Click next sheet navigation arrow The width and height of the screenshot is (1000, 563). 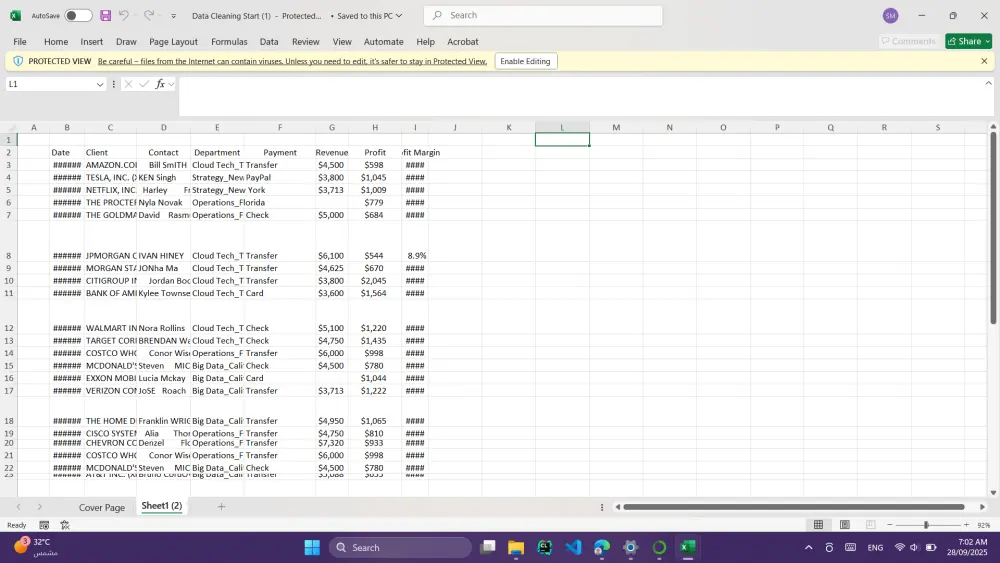pyautogui.click(x=40, y=507)
